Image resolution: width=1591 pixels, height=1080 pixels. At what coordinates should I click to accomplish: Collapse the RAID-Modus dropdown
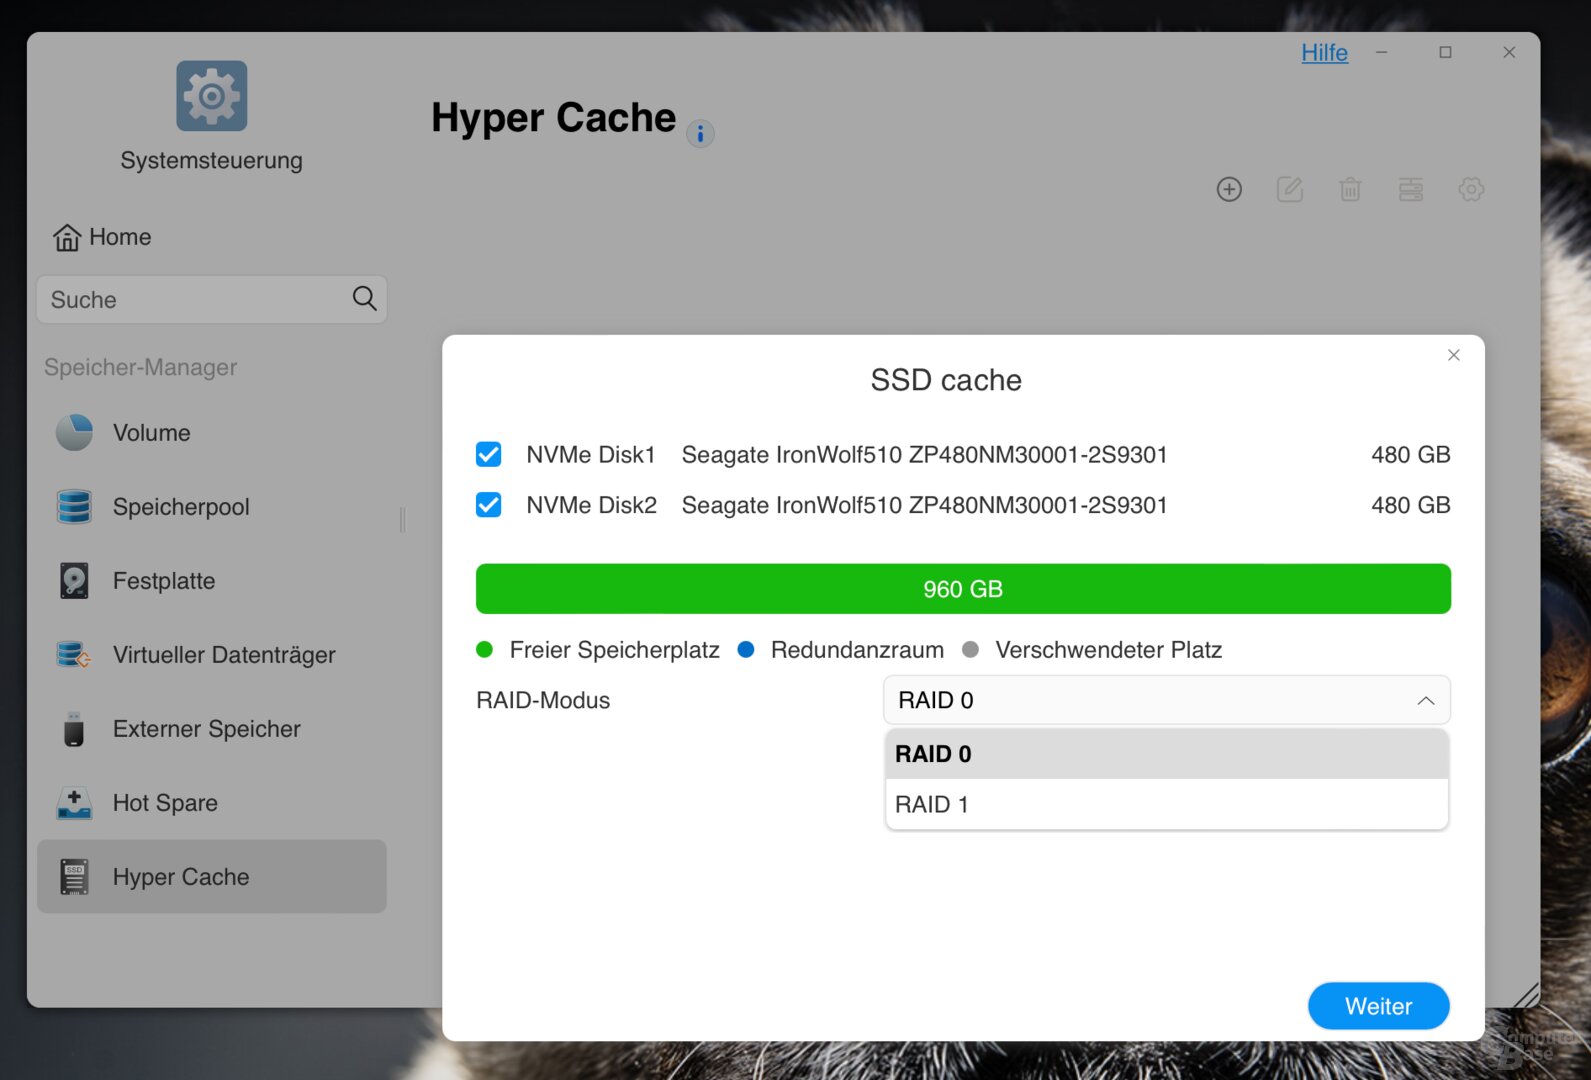click(1426, 701)
